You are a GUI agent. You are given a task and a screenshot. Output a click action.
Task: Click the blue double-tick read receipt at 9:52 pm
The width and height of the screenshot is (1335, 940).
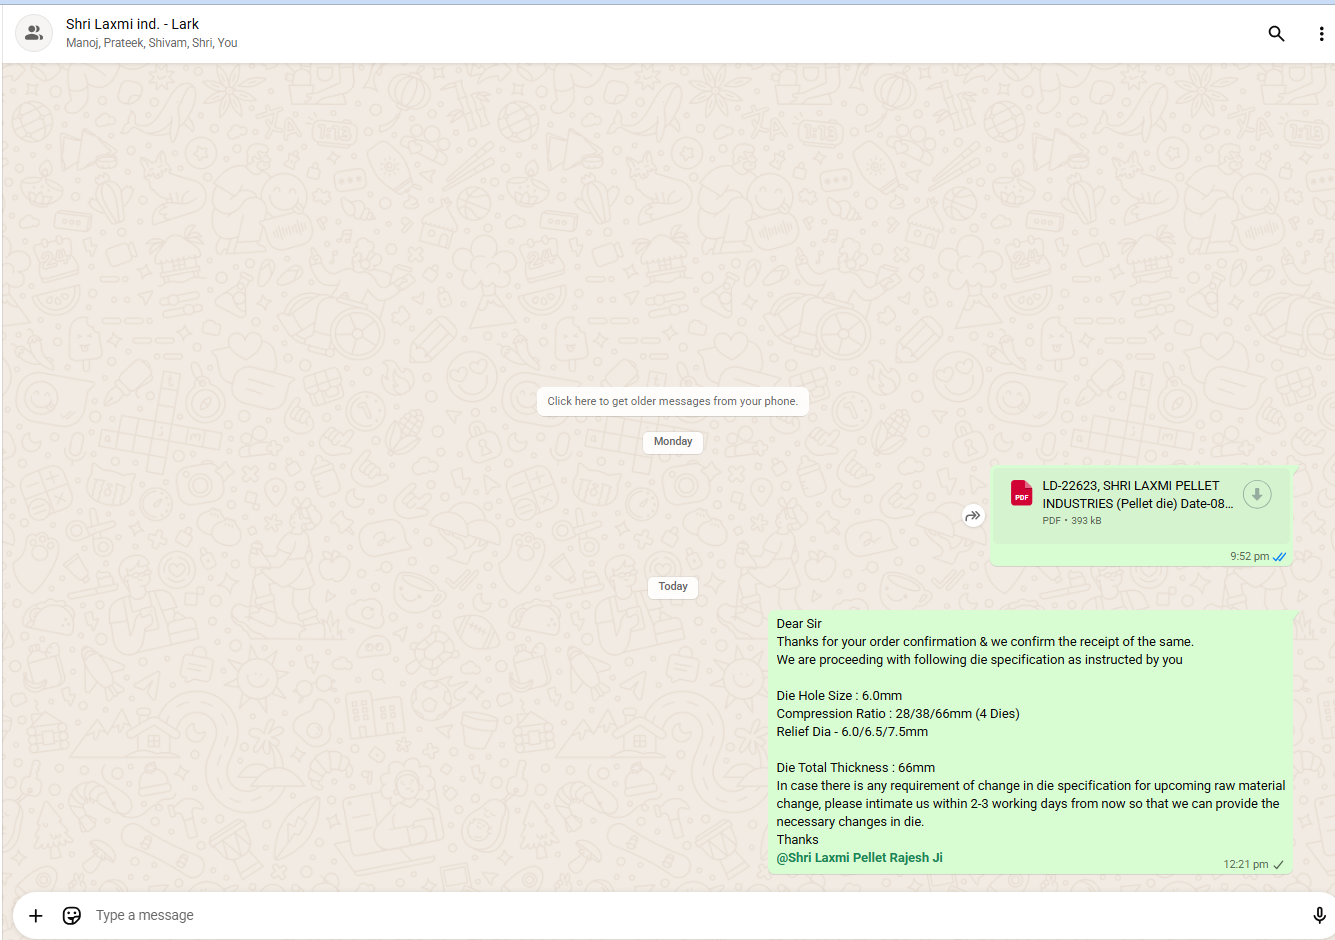coord(1280,557)
